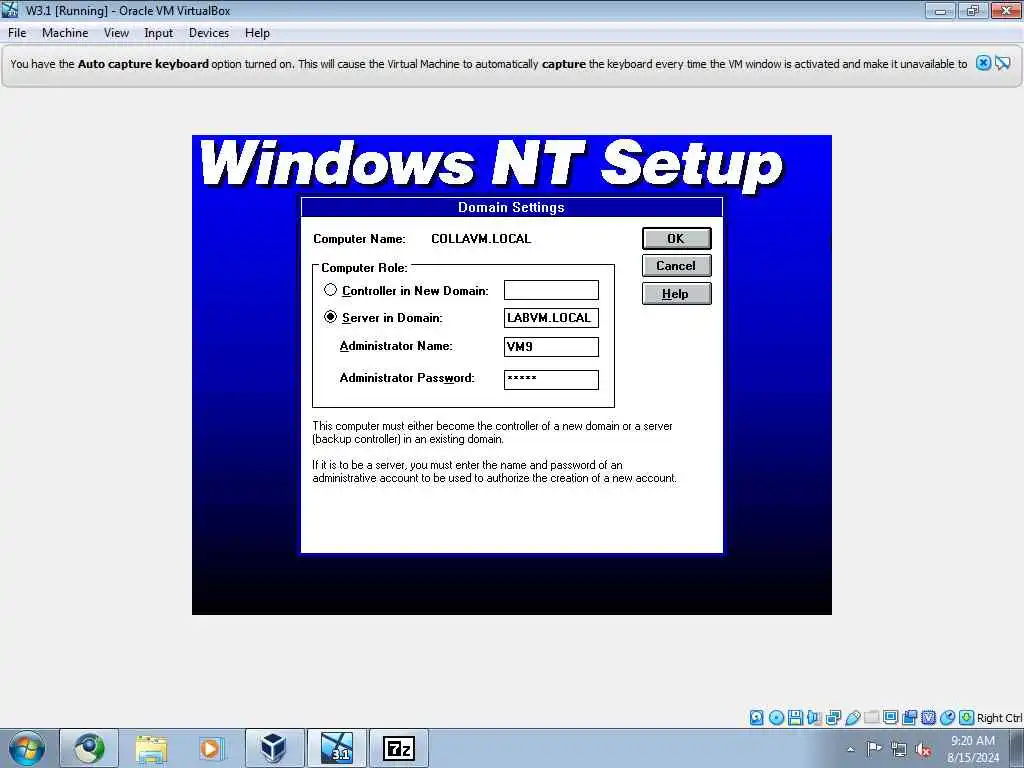Click the VirtualBox window title icon
This screenshot has height=768, width=1024.
10,10
